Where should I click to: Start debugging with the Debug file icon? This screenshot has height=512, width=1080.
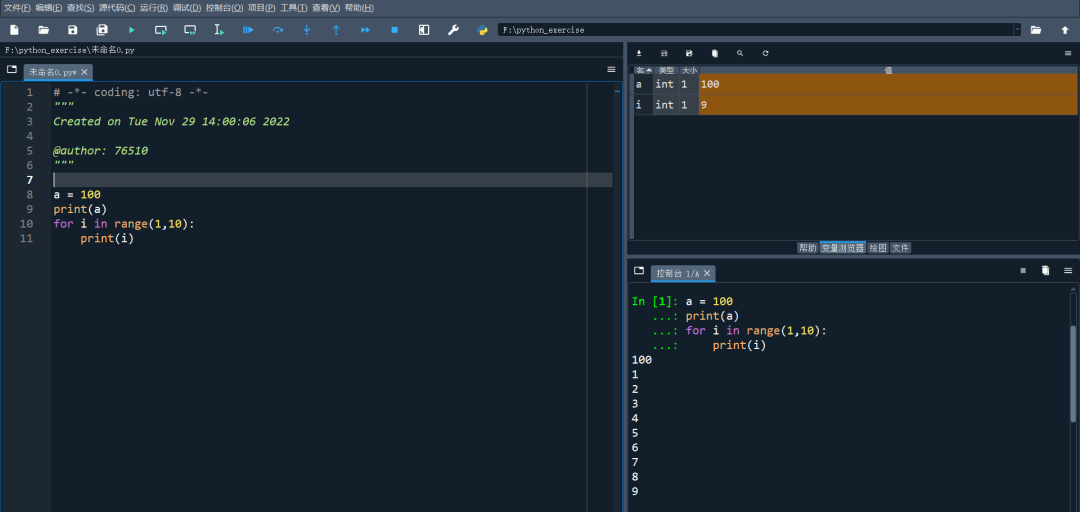248,30
